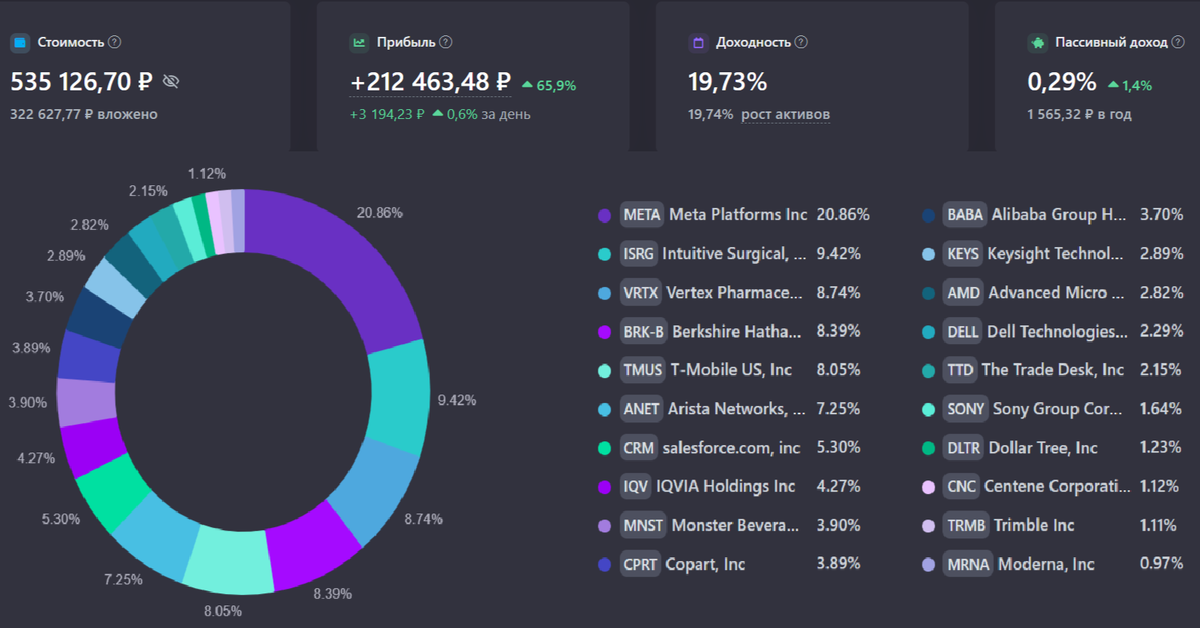
Task: Open the help icon next to Прибыль
Action: tap(446, 43)
